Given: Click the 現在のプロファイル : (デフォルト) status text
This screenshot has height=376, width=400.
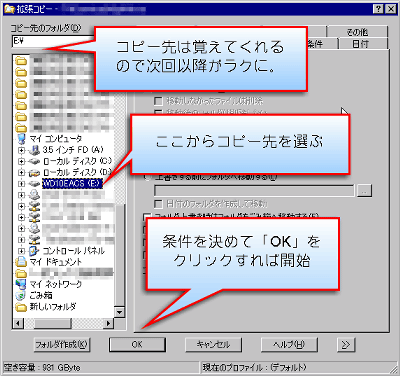Looking at the screenshot, I should pos(254,368).
